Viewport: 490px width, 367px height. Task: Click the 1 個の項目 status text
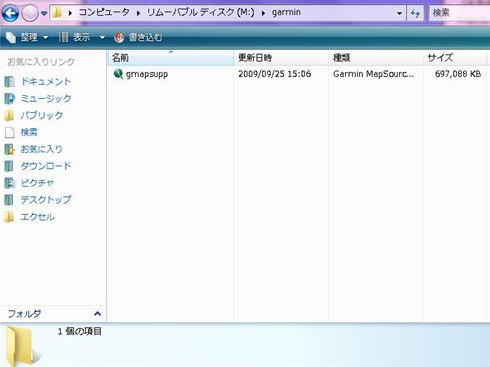point(80,331)
